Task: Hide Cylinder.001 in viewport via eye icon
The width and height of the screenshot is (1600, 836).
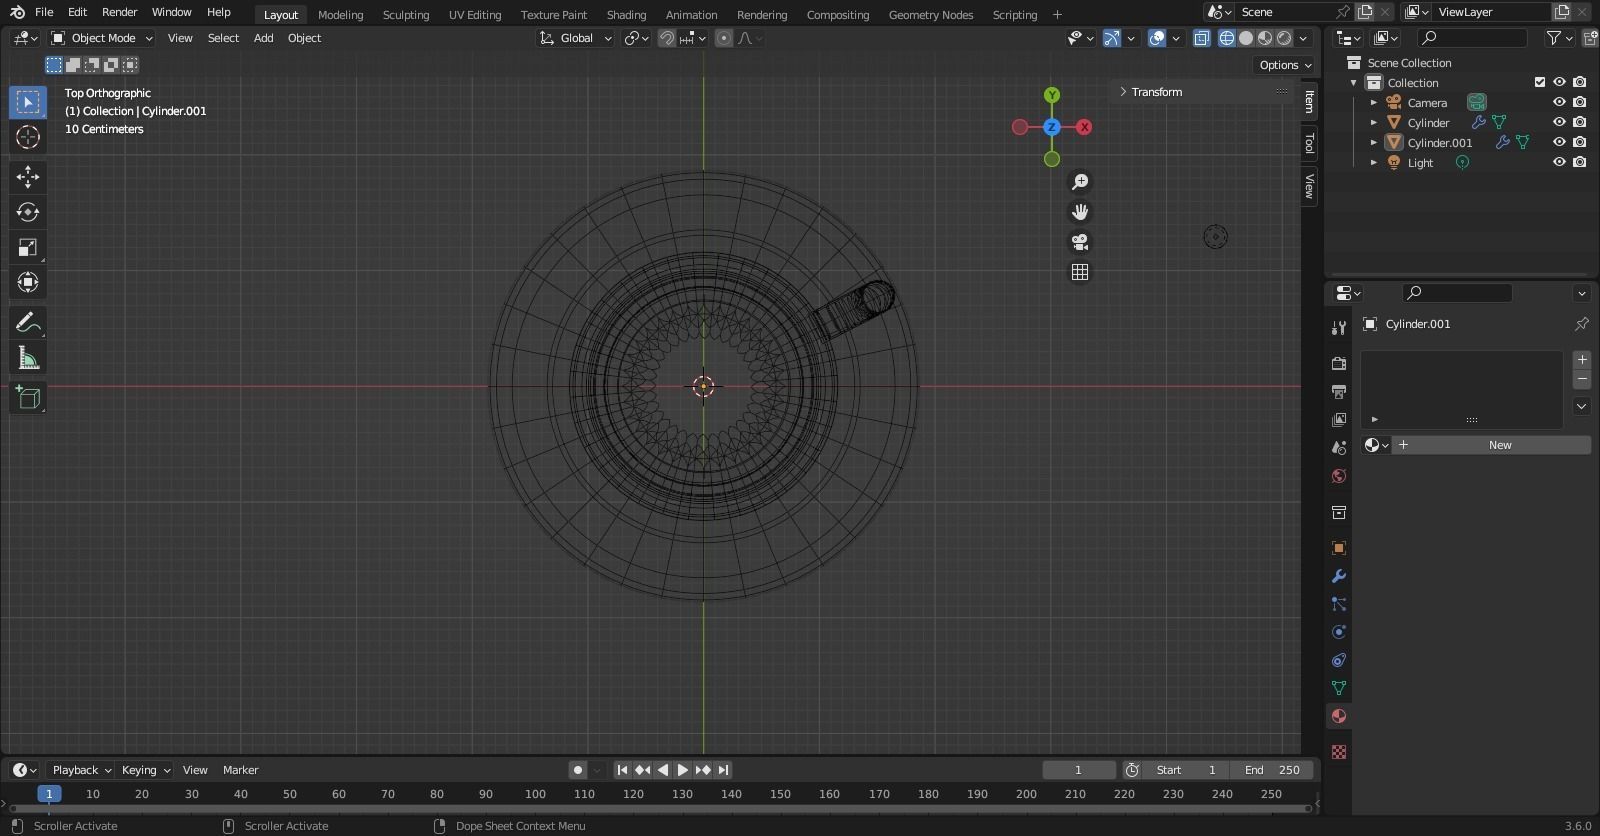Action: tap(1559, 142)
